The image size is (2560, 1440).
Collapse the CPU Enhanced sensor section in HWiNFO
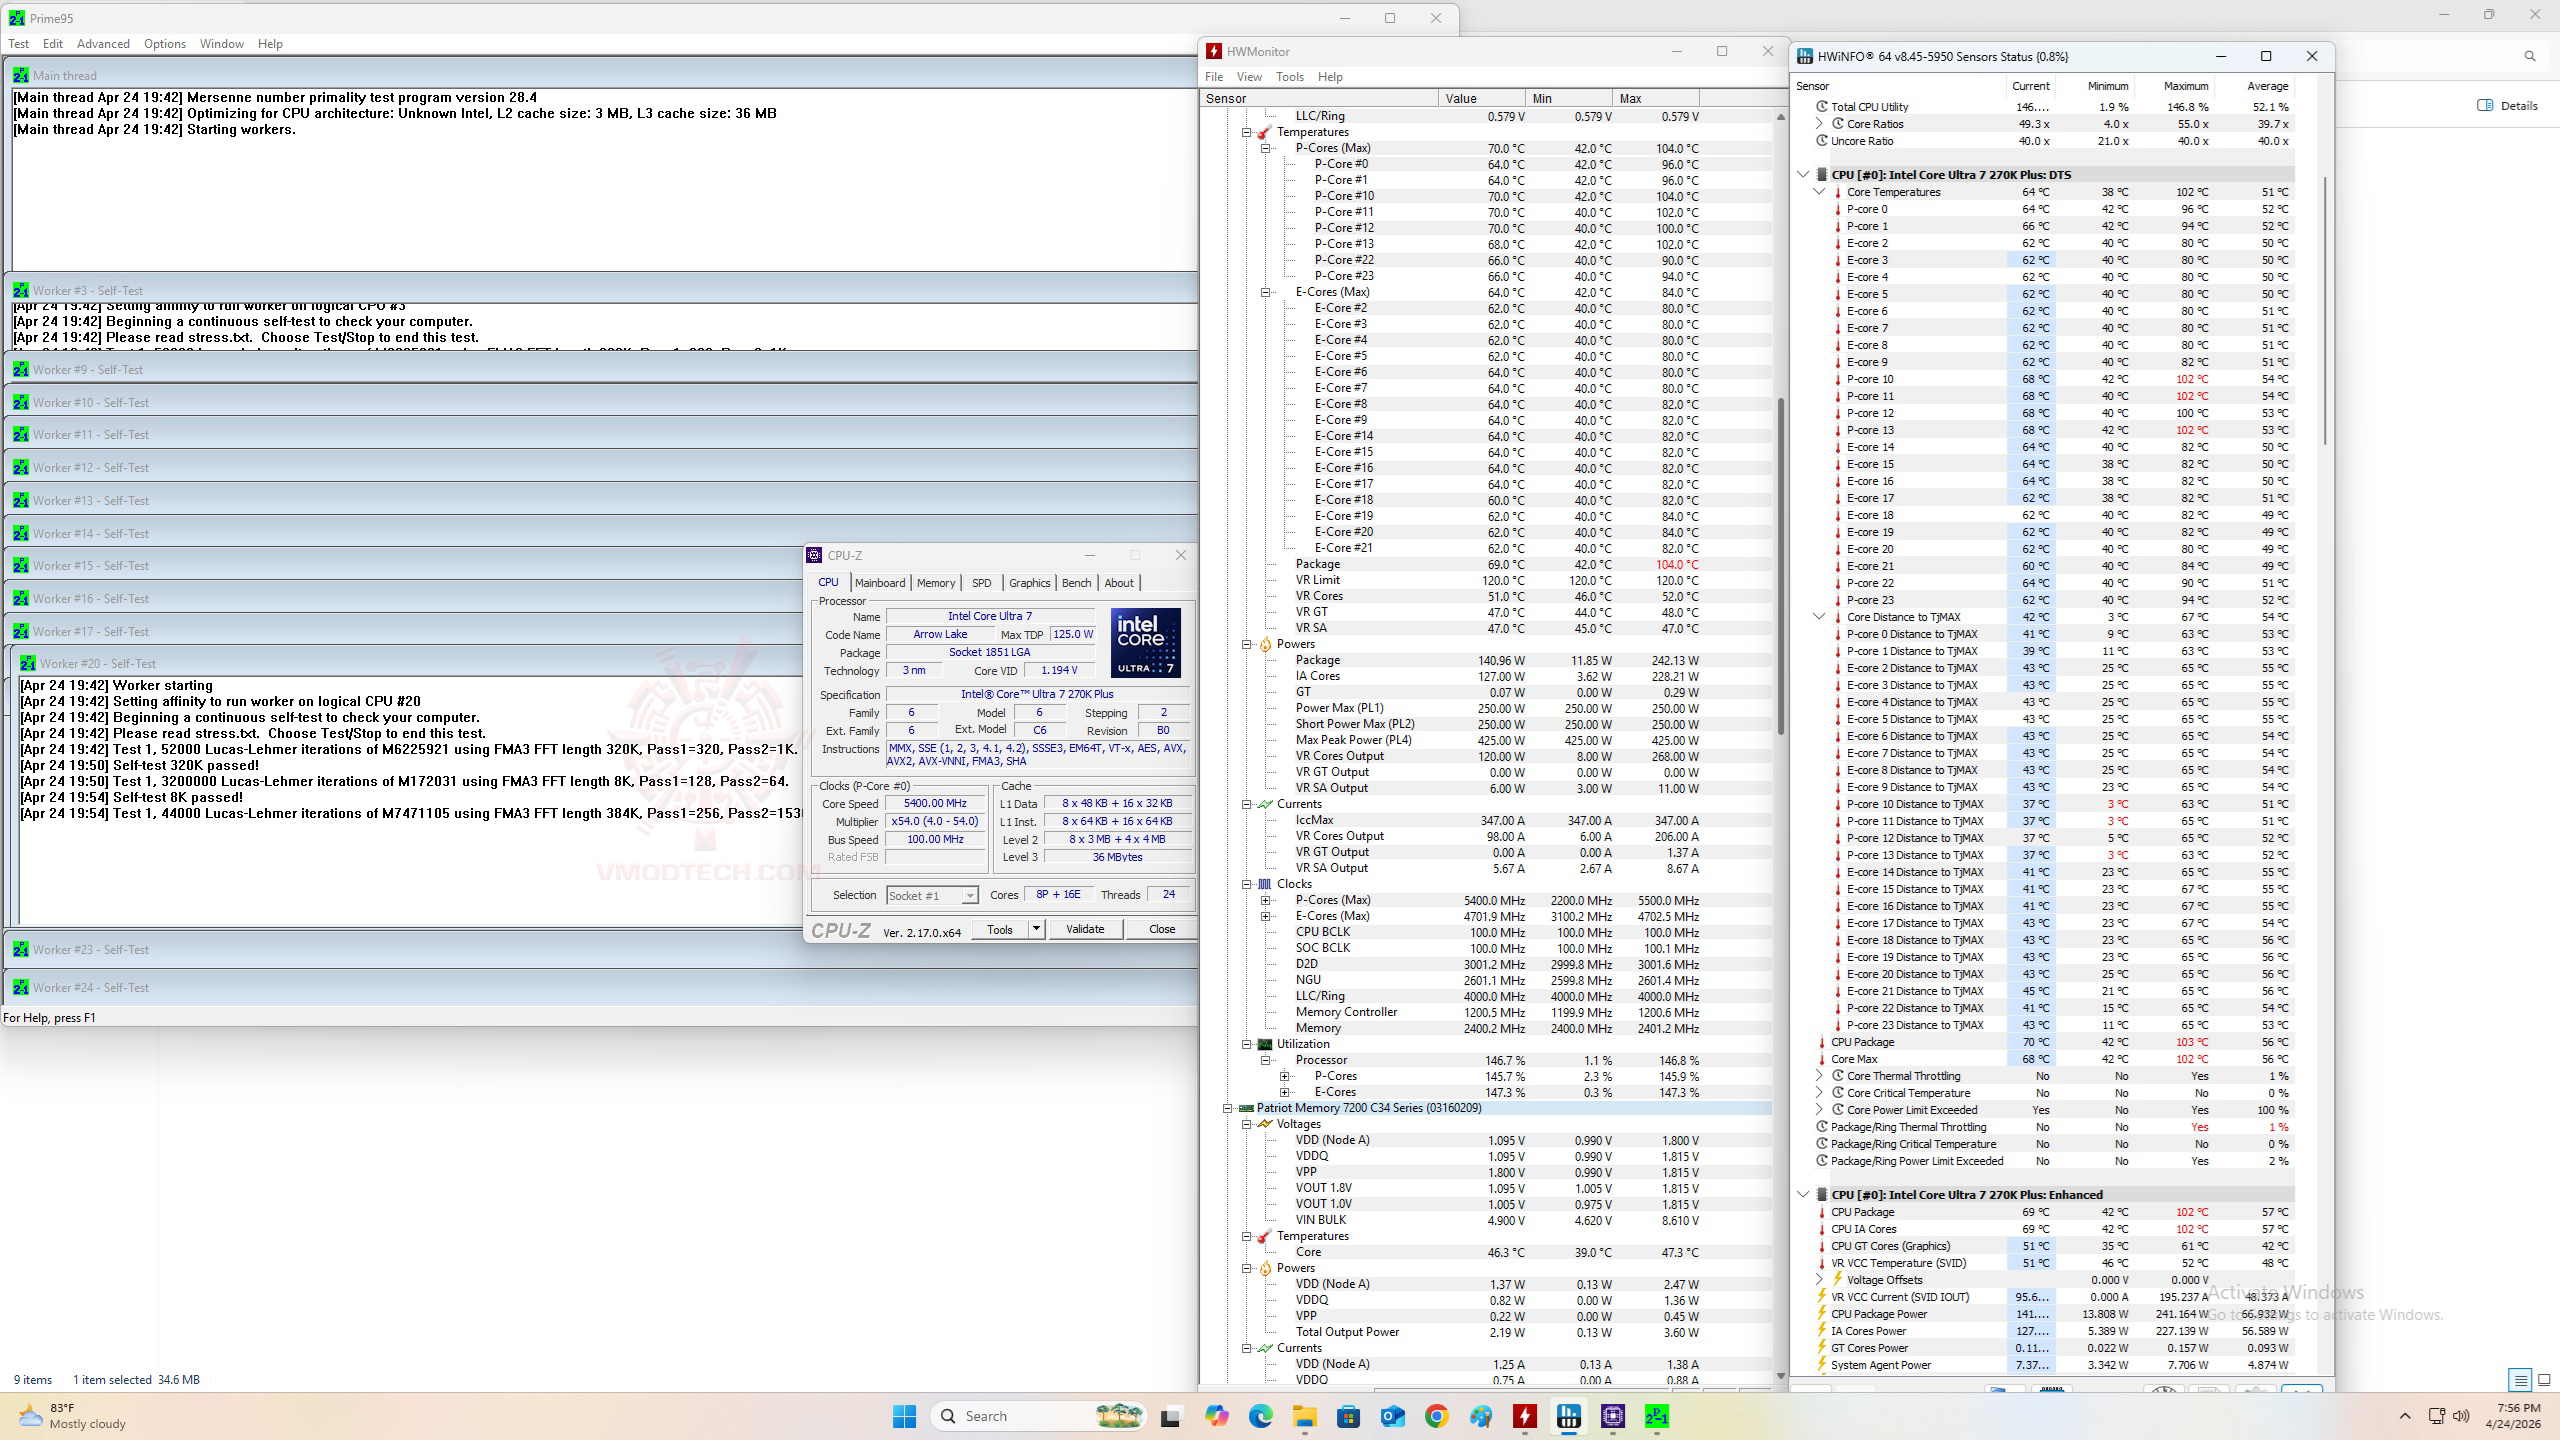point(1803,1195)
